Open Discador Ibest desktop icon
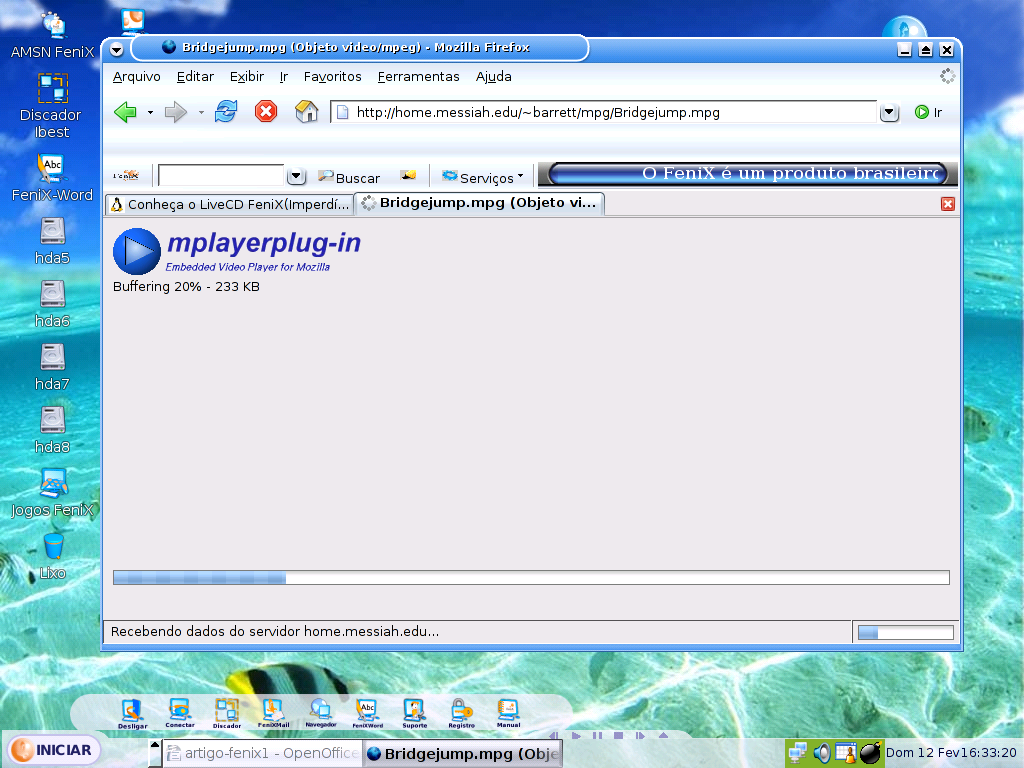Viewport: 1024px width, 768px height. point(51,106)
